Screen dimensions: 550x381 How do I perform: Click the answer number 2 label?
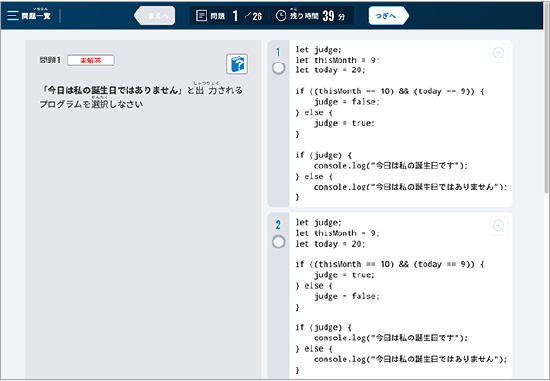click(x=278, y=225)
